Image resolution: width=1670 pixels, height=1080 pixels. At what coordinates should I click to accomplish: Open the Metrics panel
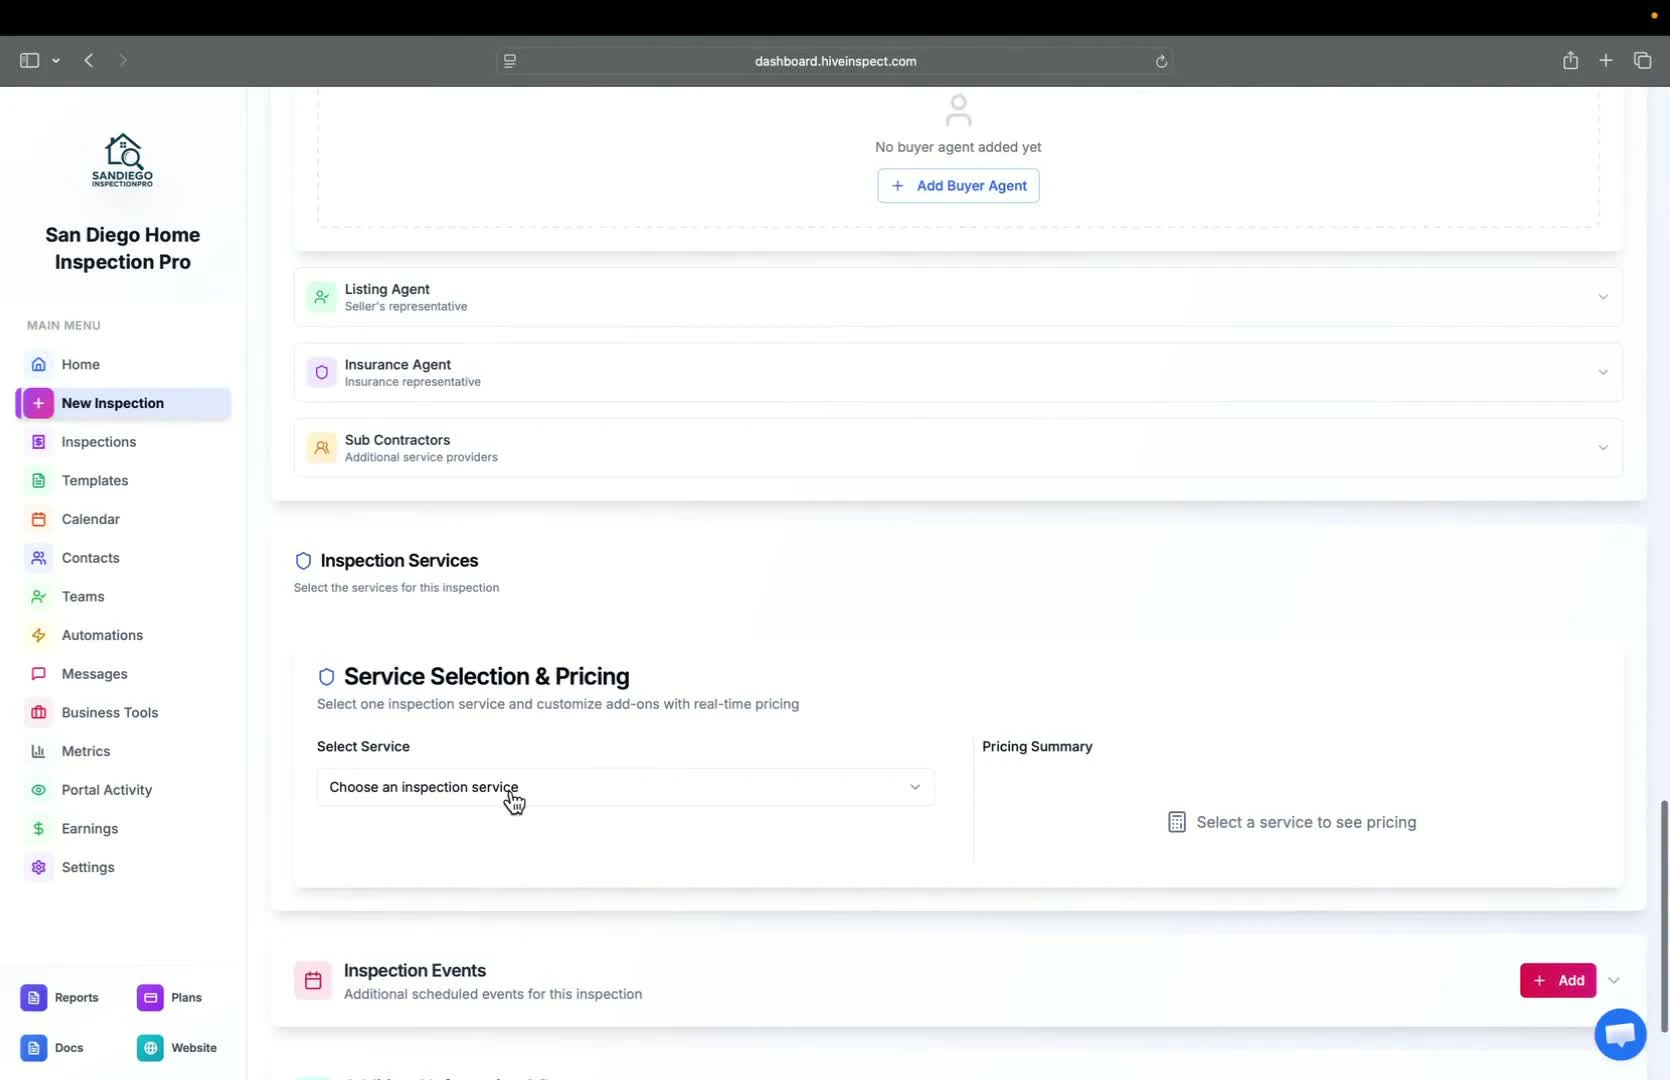(x=85, y=751)
